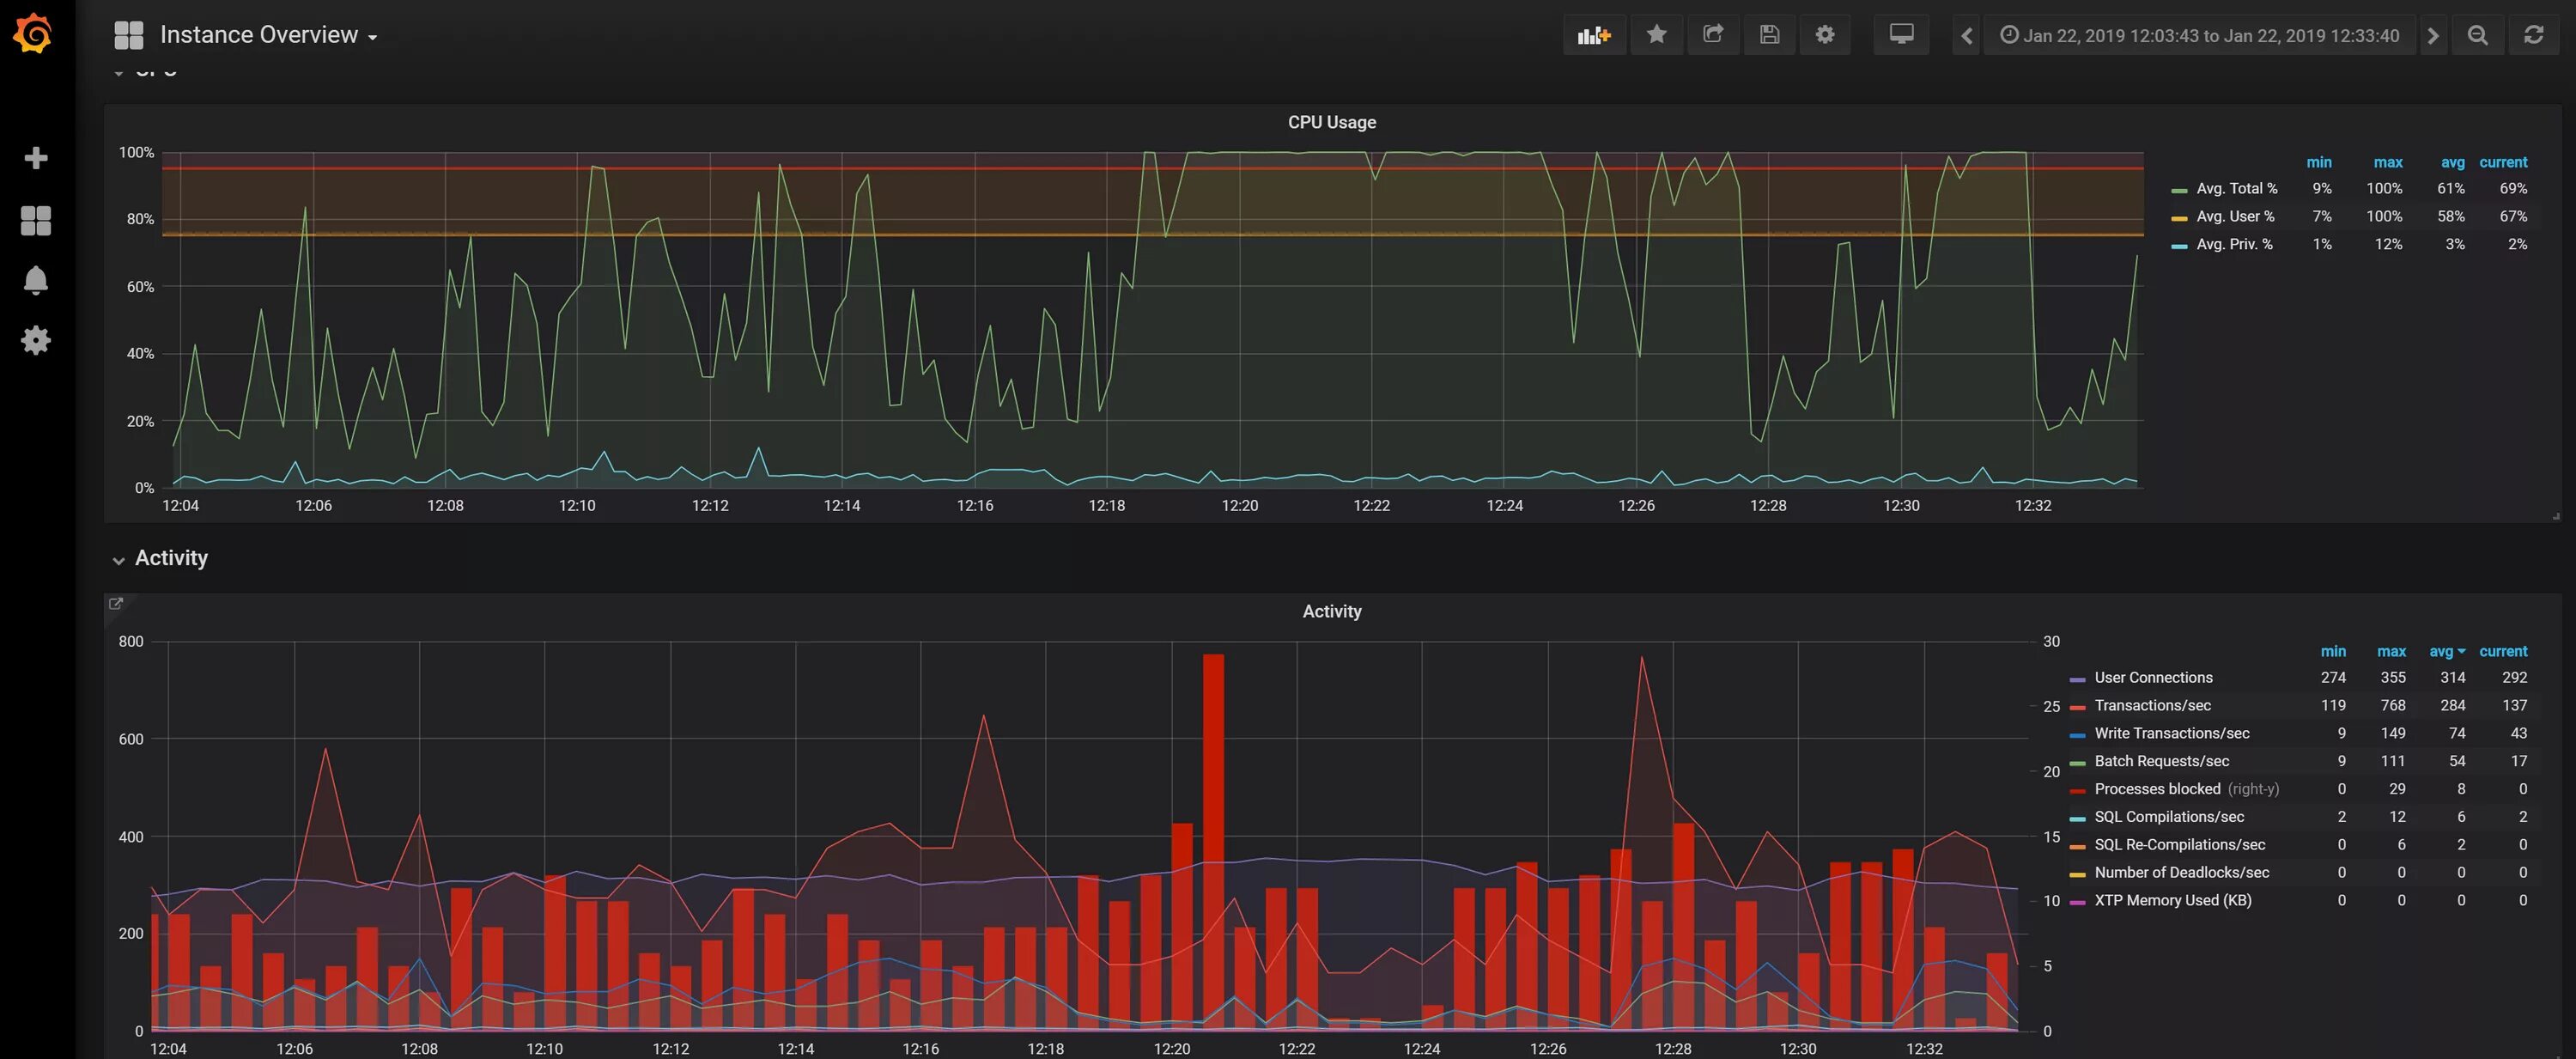
Task: Open the Instance Overview dashboard dropdown
Action: coord(258,35)
